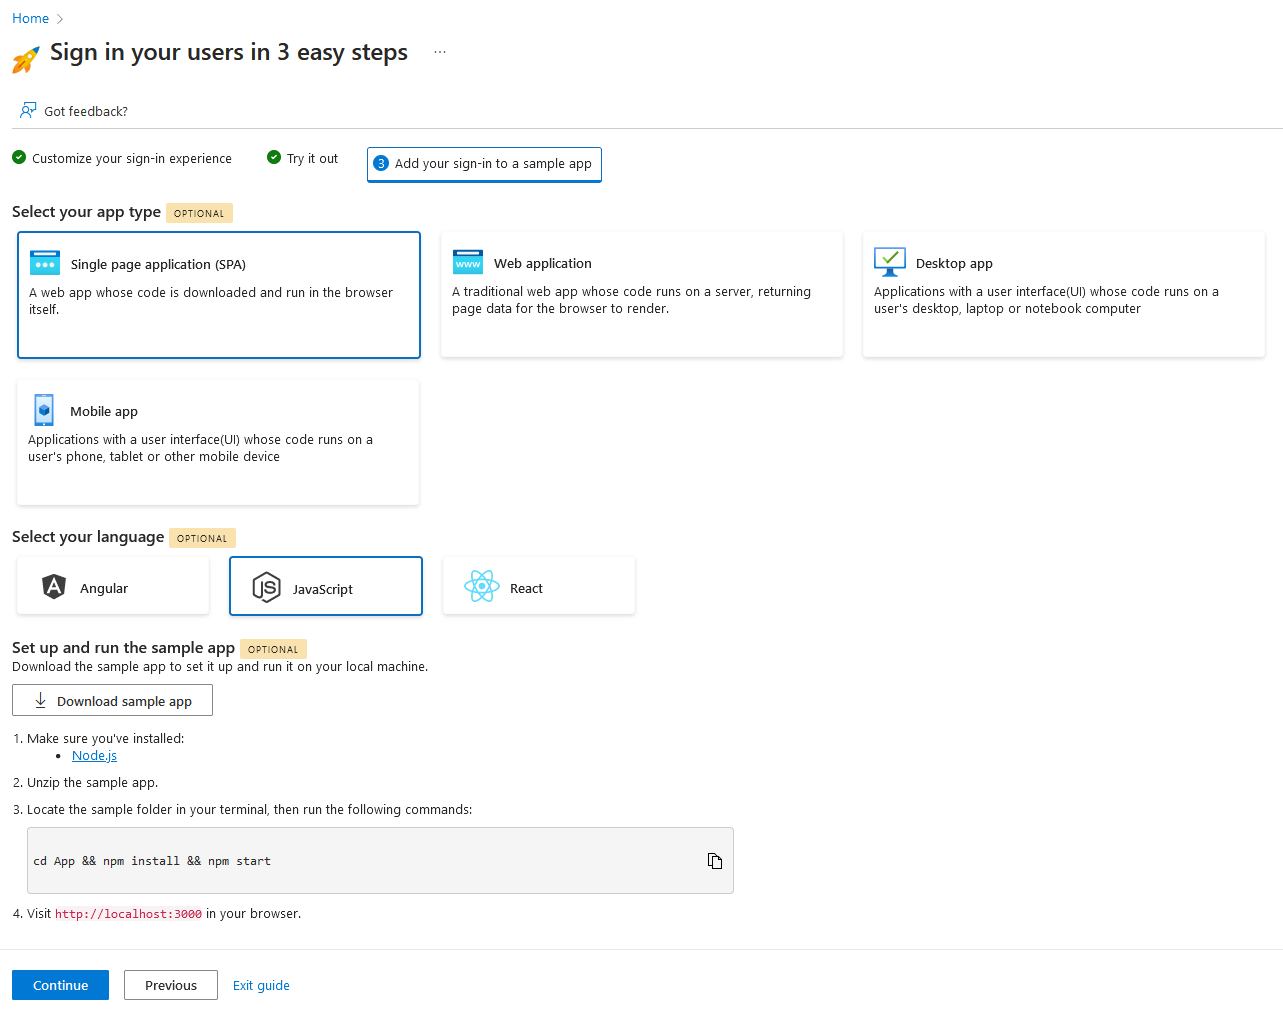
Task: Choose Desktop app as your app type
Action: (1063, 294)
